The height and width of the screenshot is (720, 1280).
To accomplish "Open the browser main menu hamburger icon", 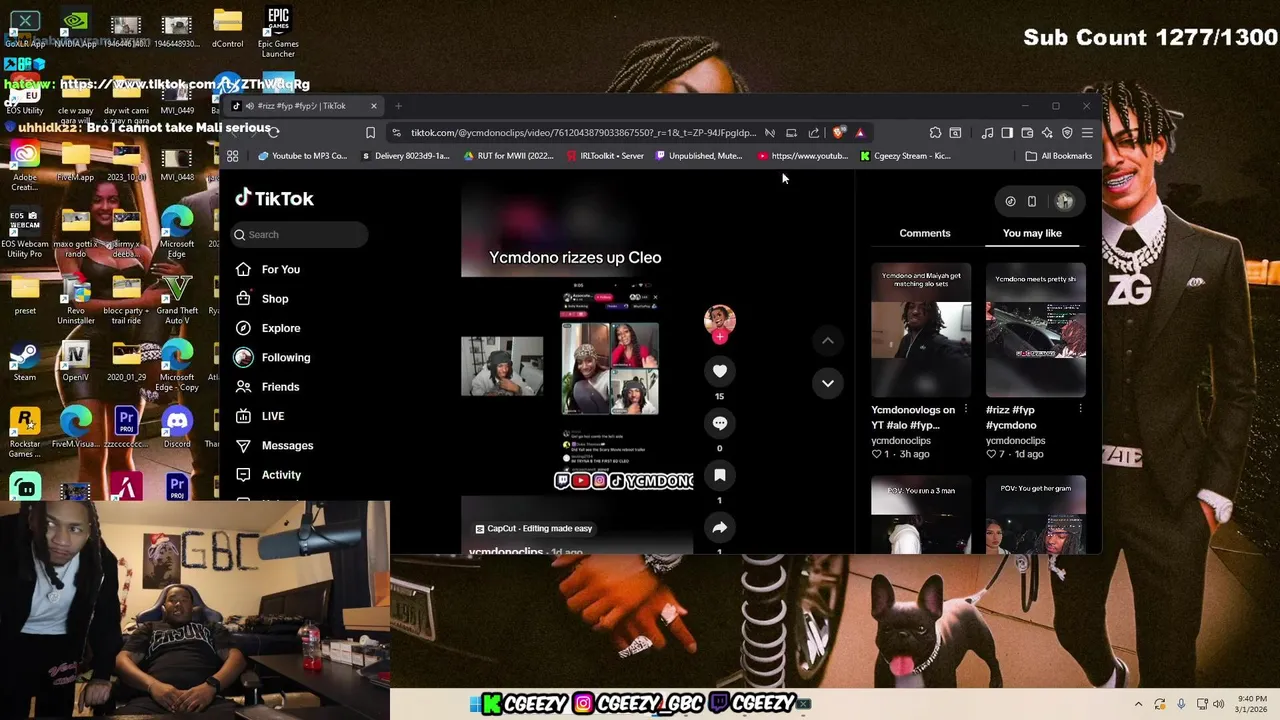I will pyautogui.click(x=1087, y=133).
